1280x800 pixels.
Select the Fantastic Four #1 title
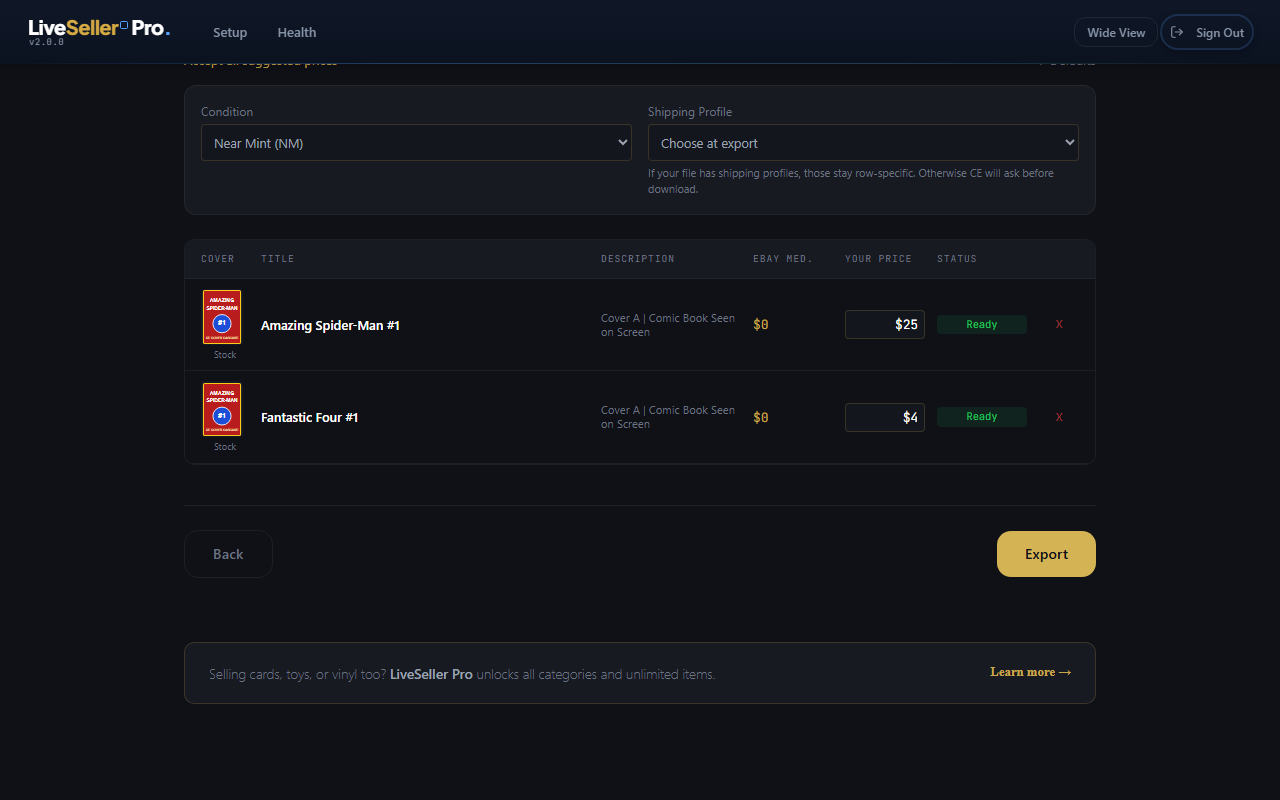[x=309, y=417]
